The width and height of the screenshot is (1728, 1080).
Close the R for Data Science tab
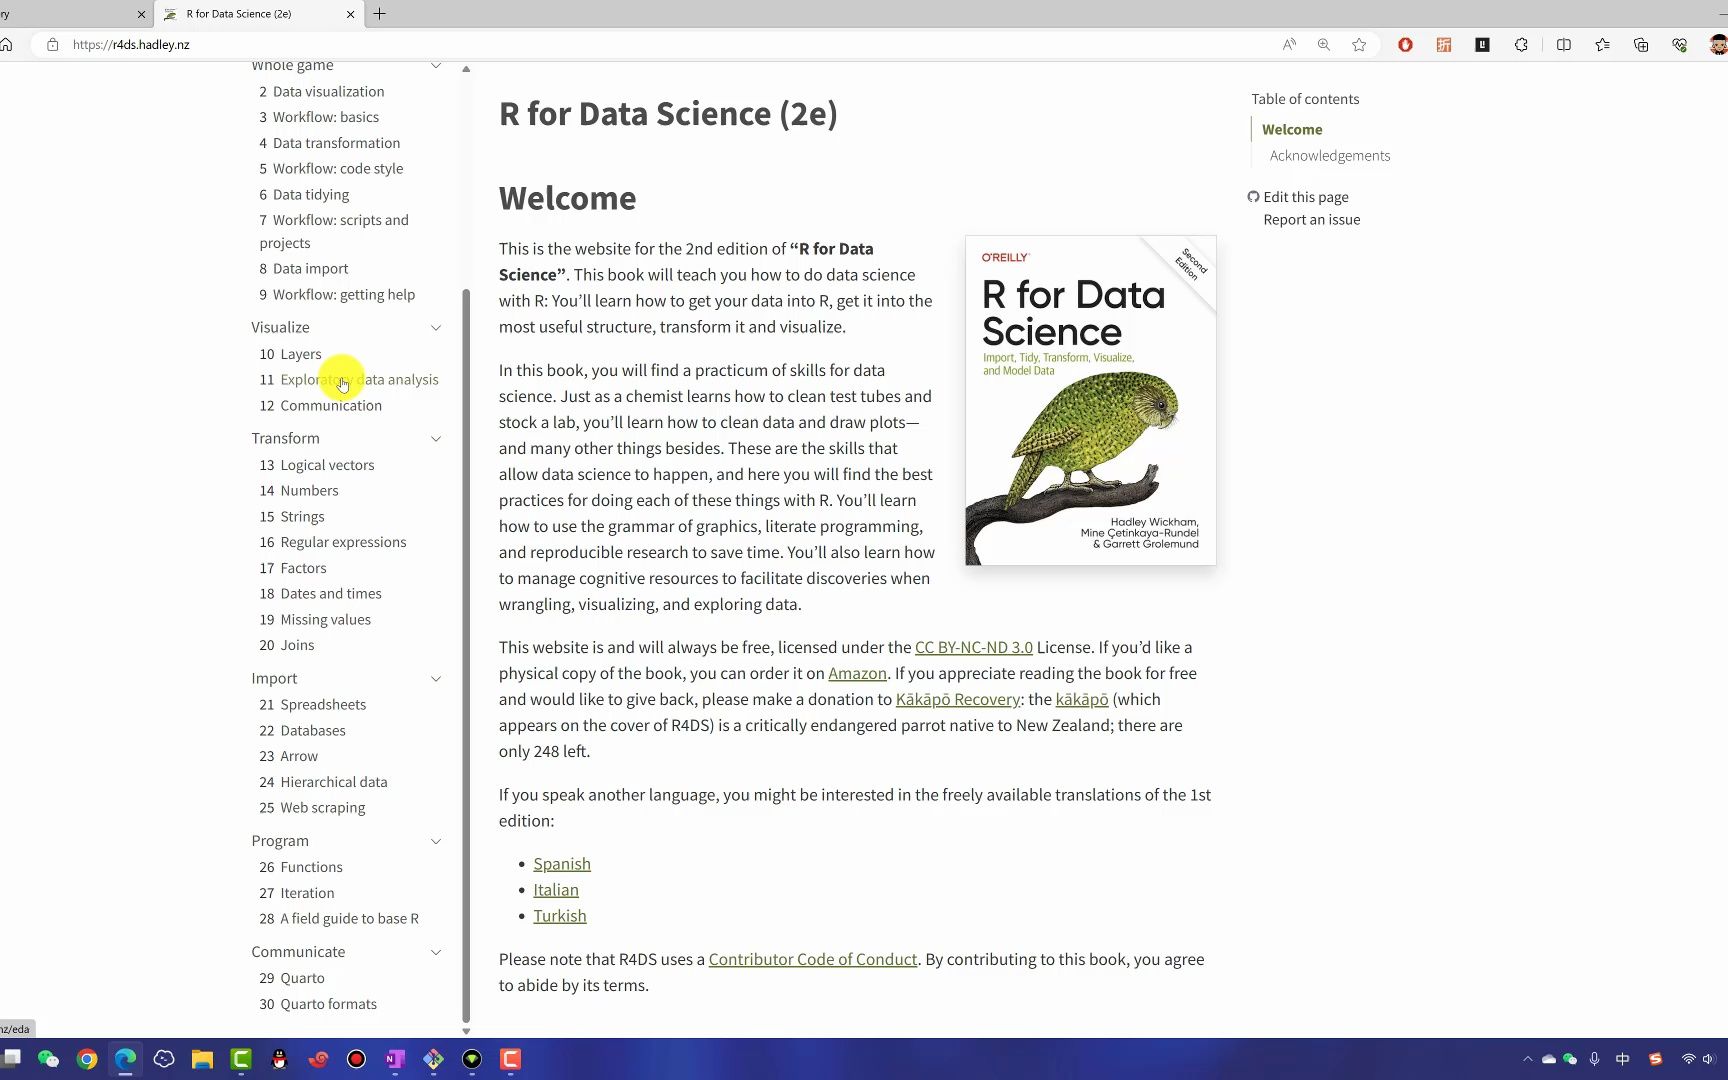350,14
